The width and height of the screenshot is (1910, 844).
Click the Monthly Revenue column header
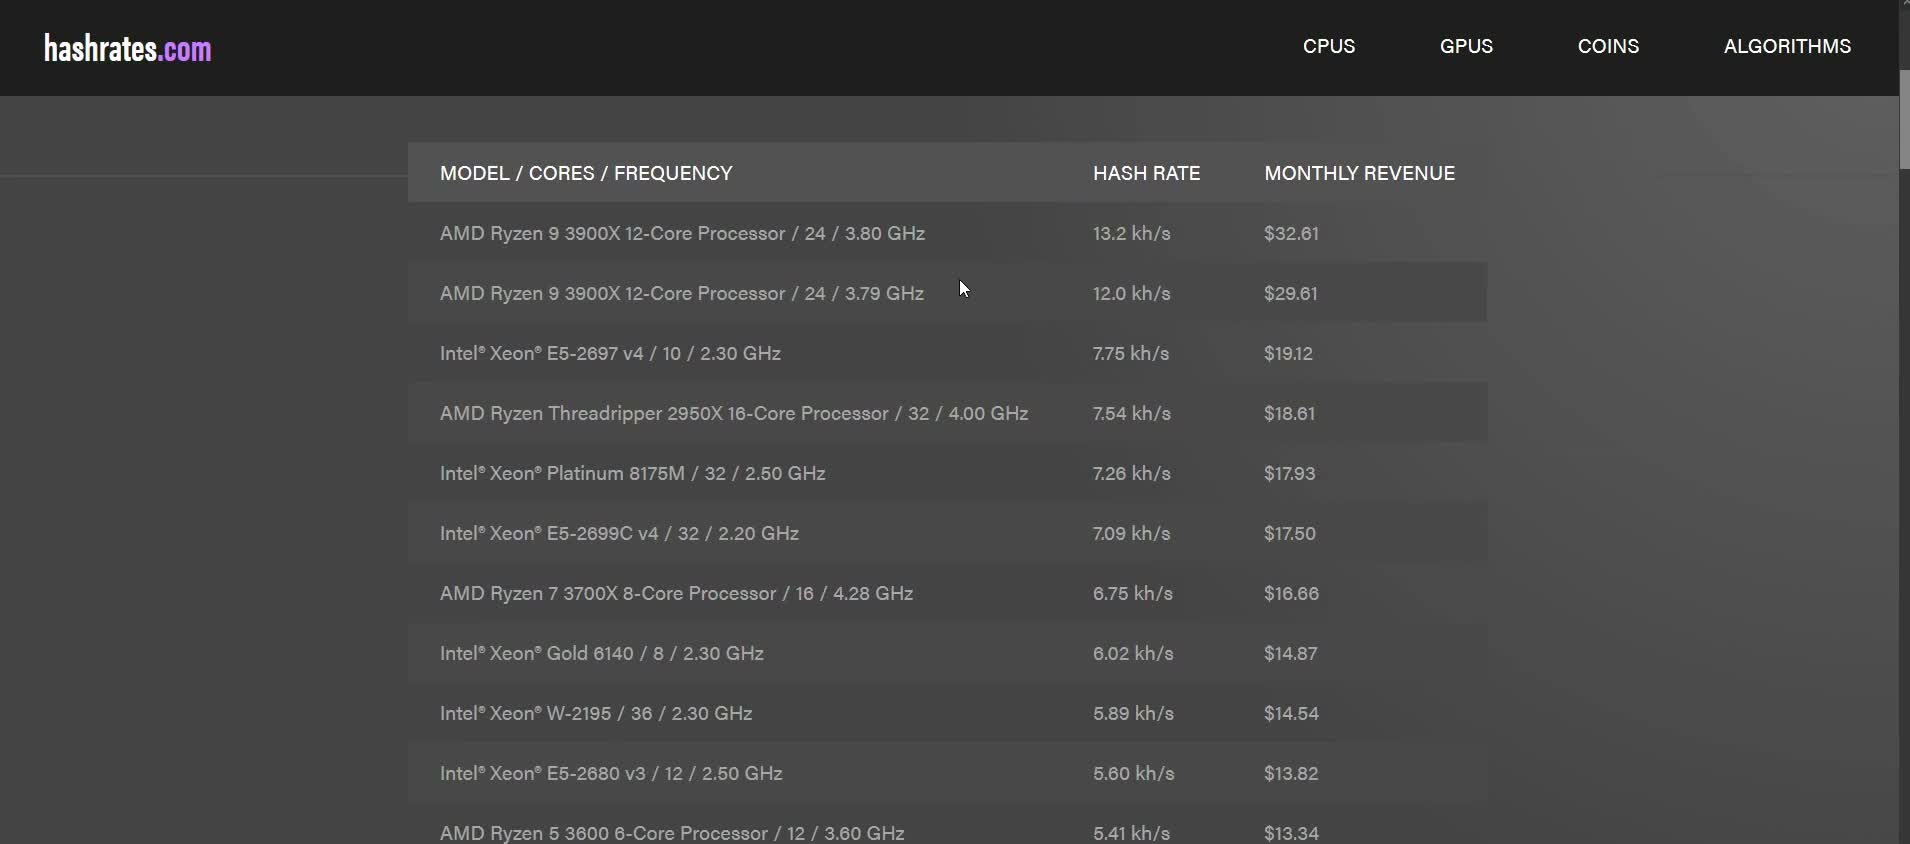[1359, 173]
